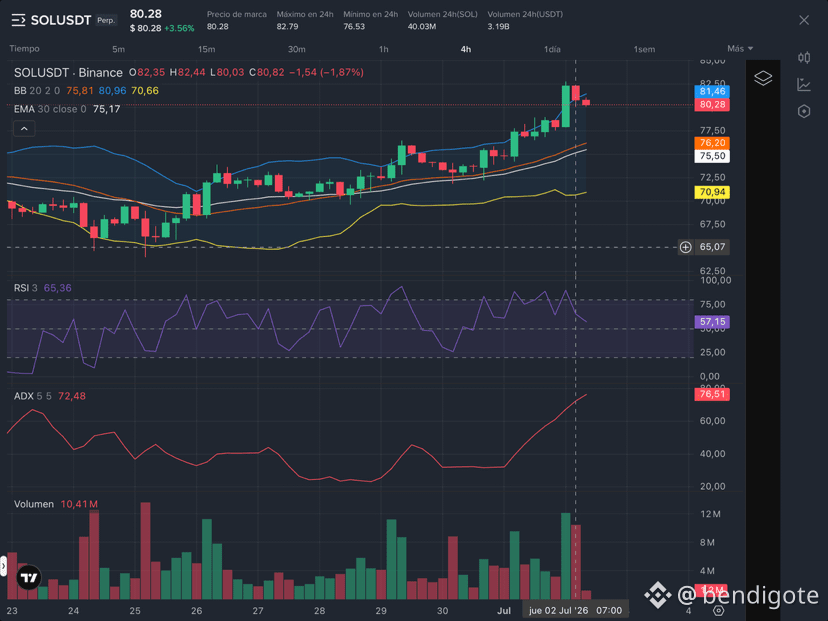
Task: Open the TradingView logo badge
Action: point(29,578)
